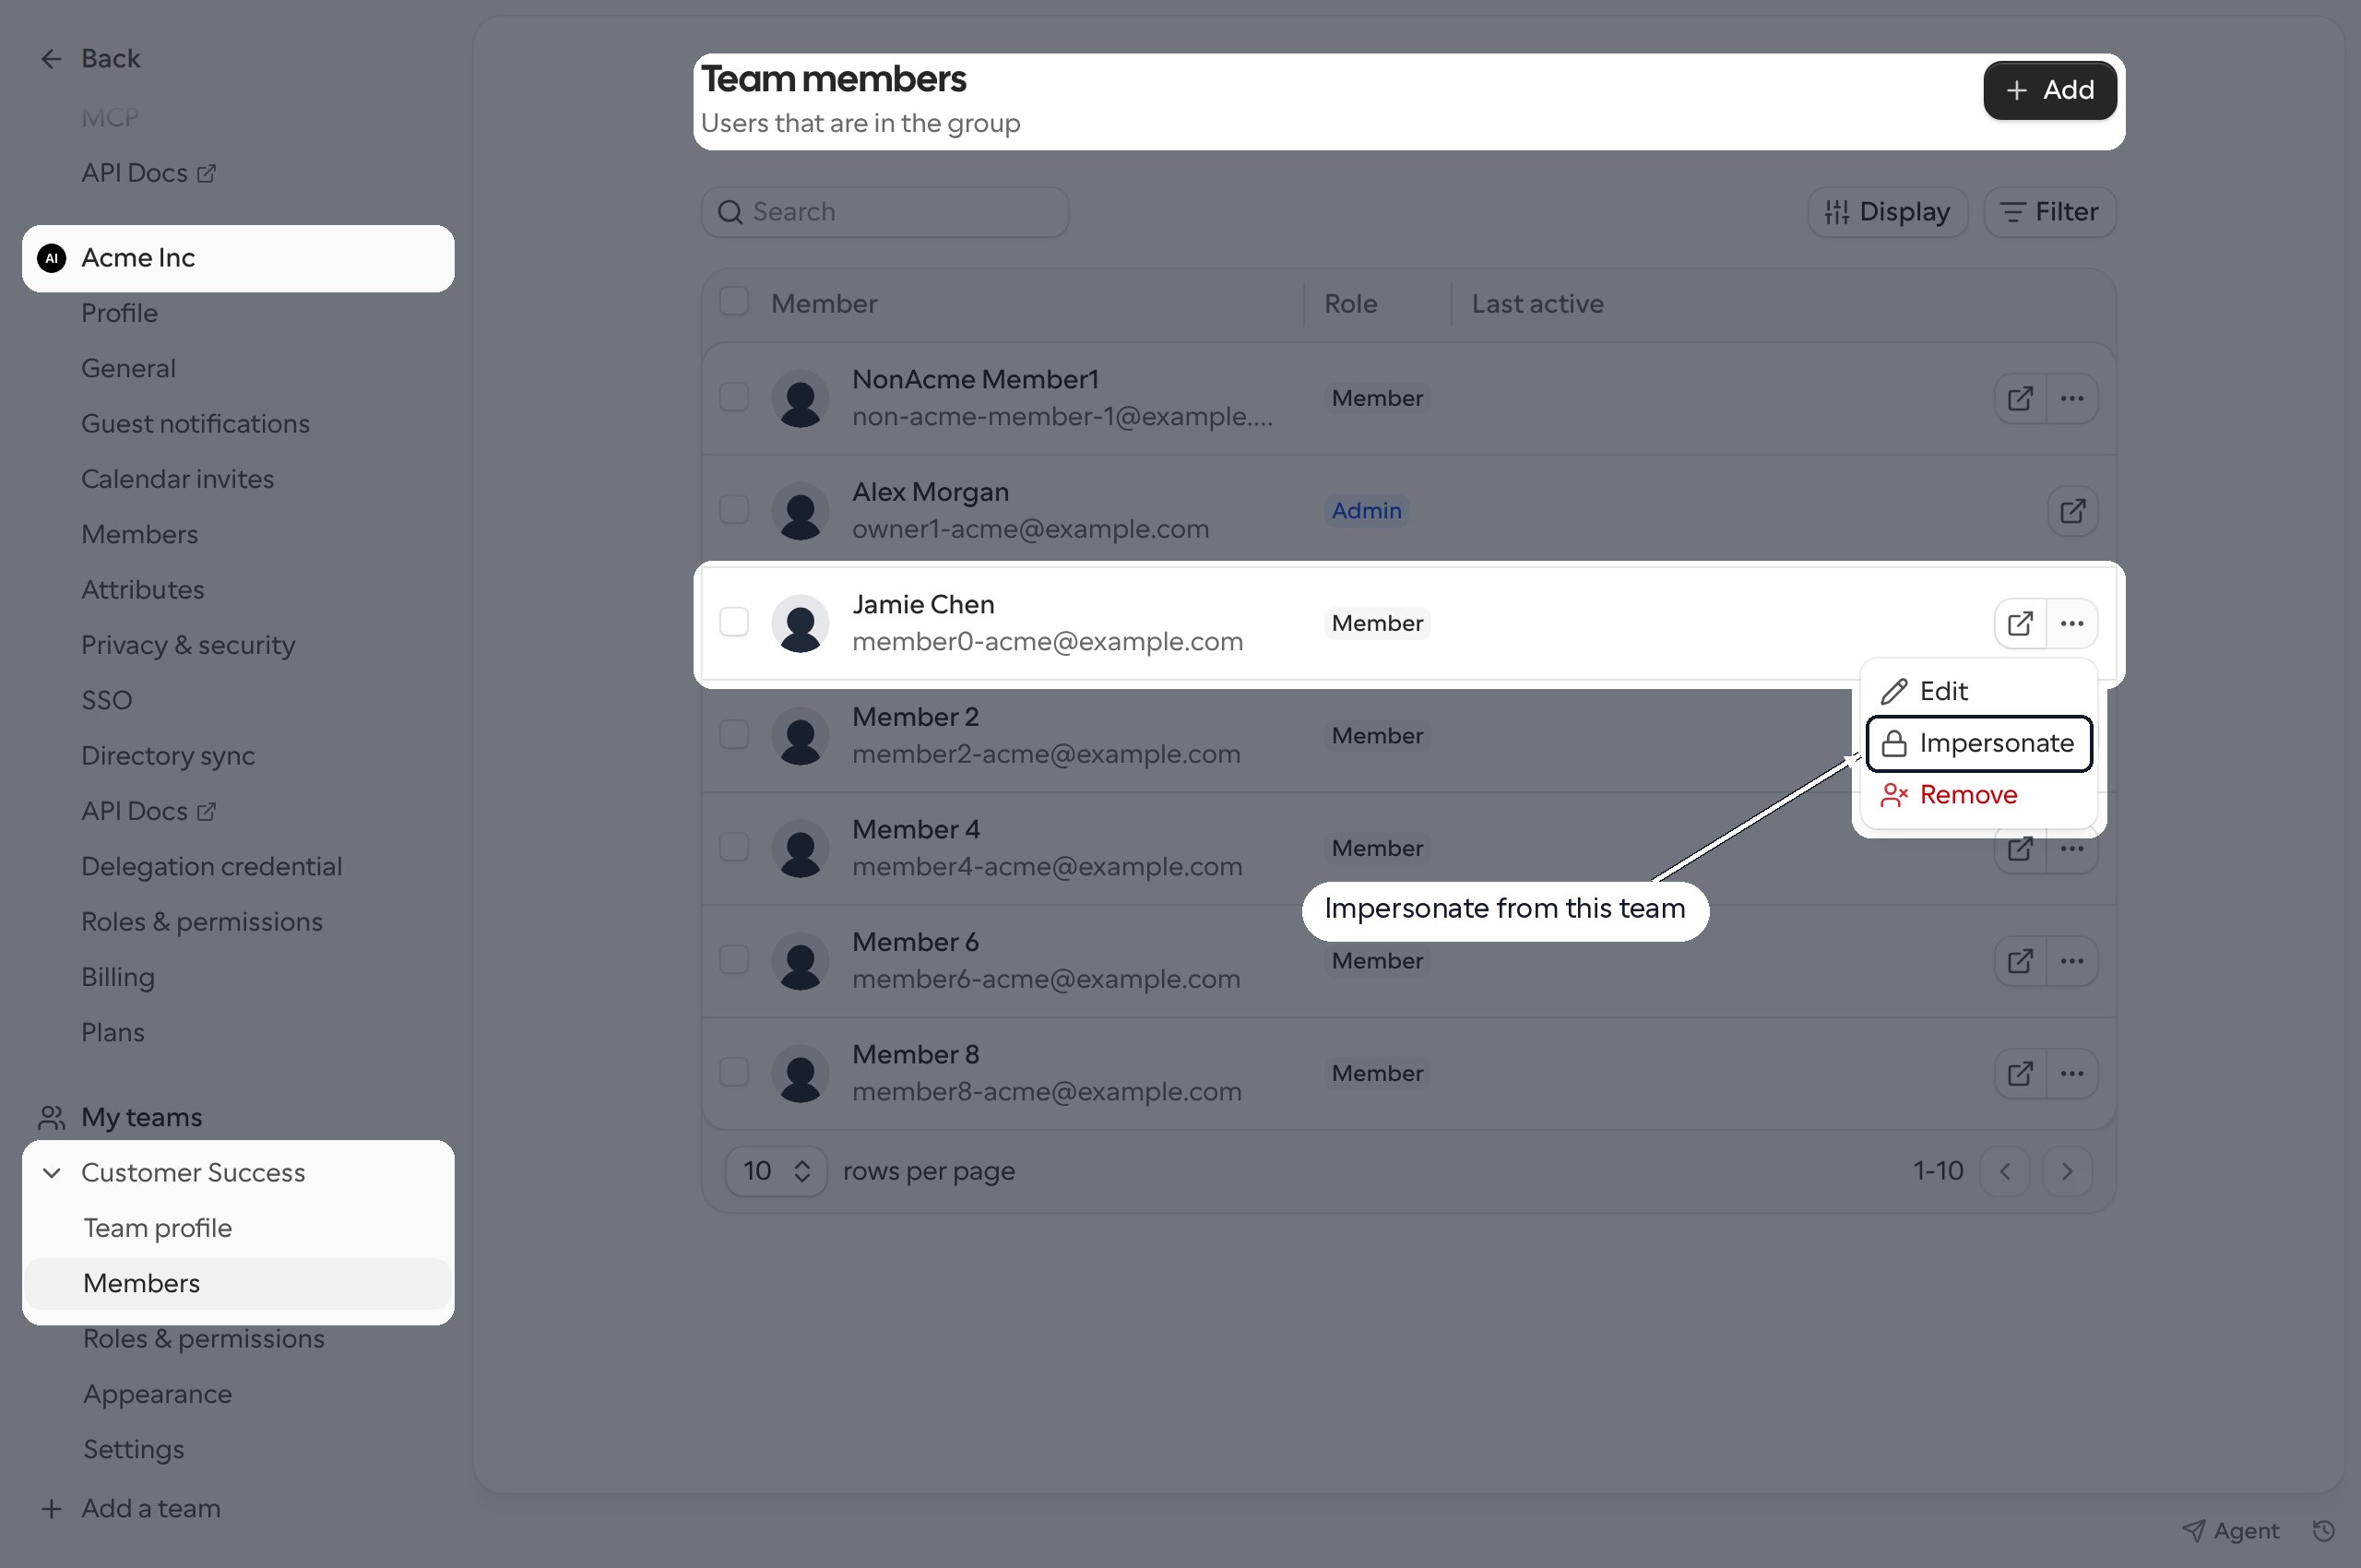Open the three-dot menu for Member 4
Screen dimensions: 2361x1568
2072,850
